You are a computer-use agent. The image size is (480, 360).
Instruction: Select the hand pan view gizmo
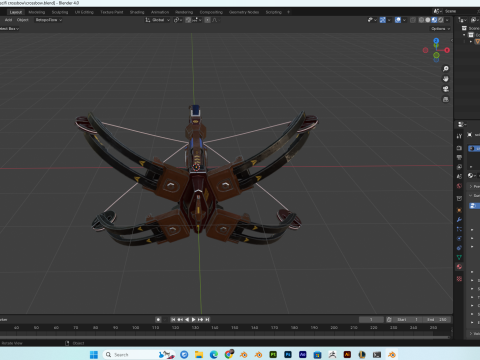tap(446, 79)
